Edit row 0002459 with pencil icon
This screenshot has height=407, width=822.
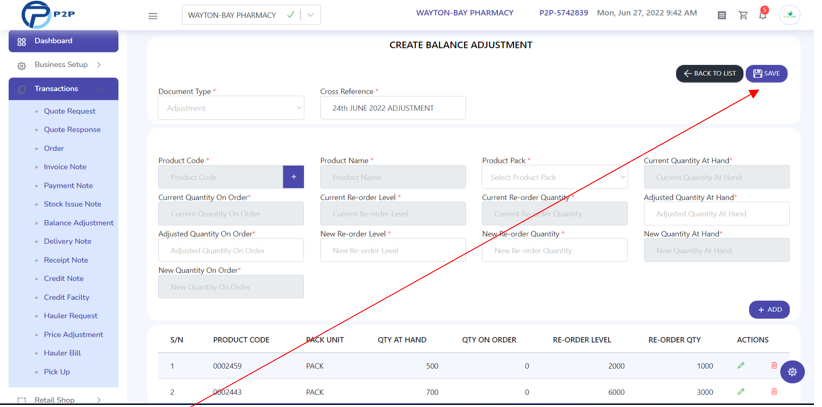coord(741,366)
